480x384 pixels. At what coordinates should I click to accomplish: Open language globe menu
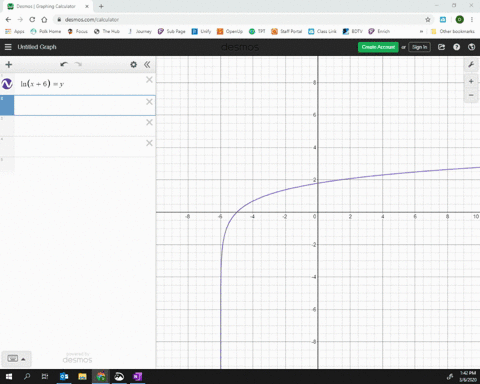pos(471,47)
